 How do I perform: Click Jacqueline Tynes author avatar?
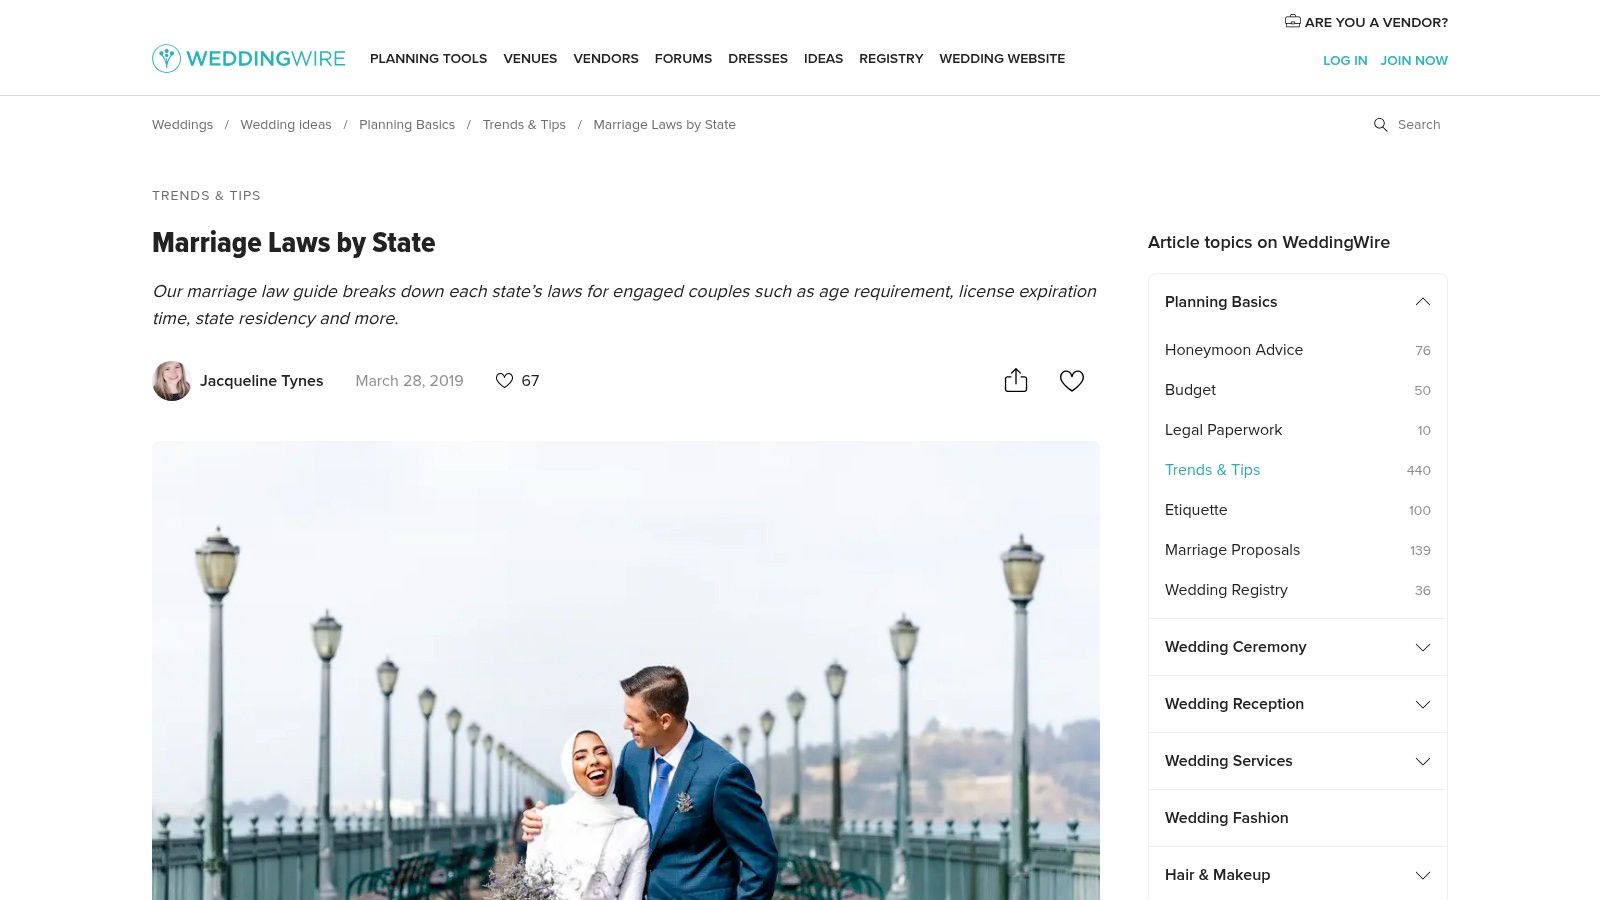tap(172, 381)
